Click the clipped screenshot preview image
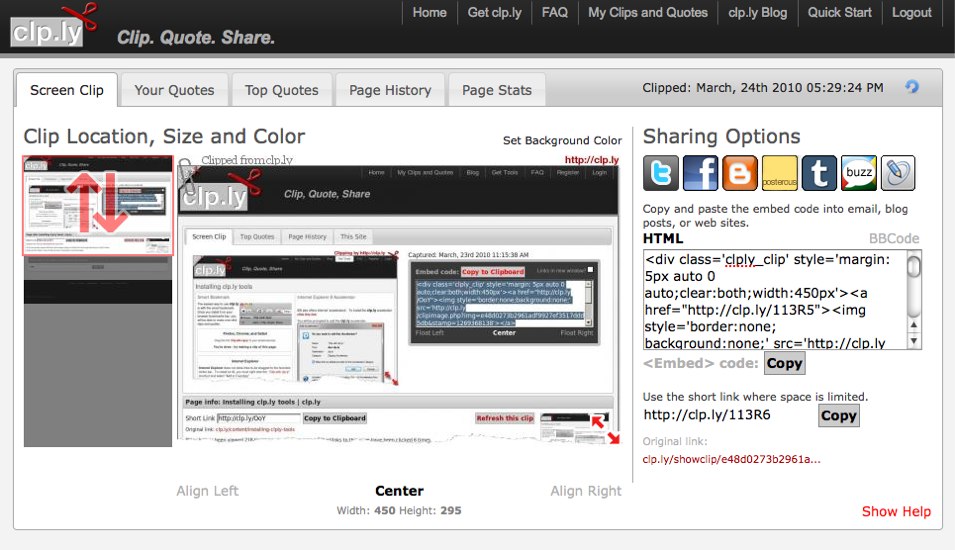This screenshot has width=955, height=550. point(399,305)
